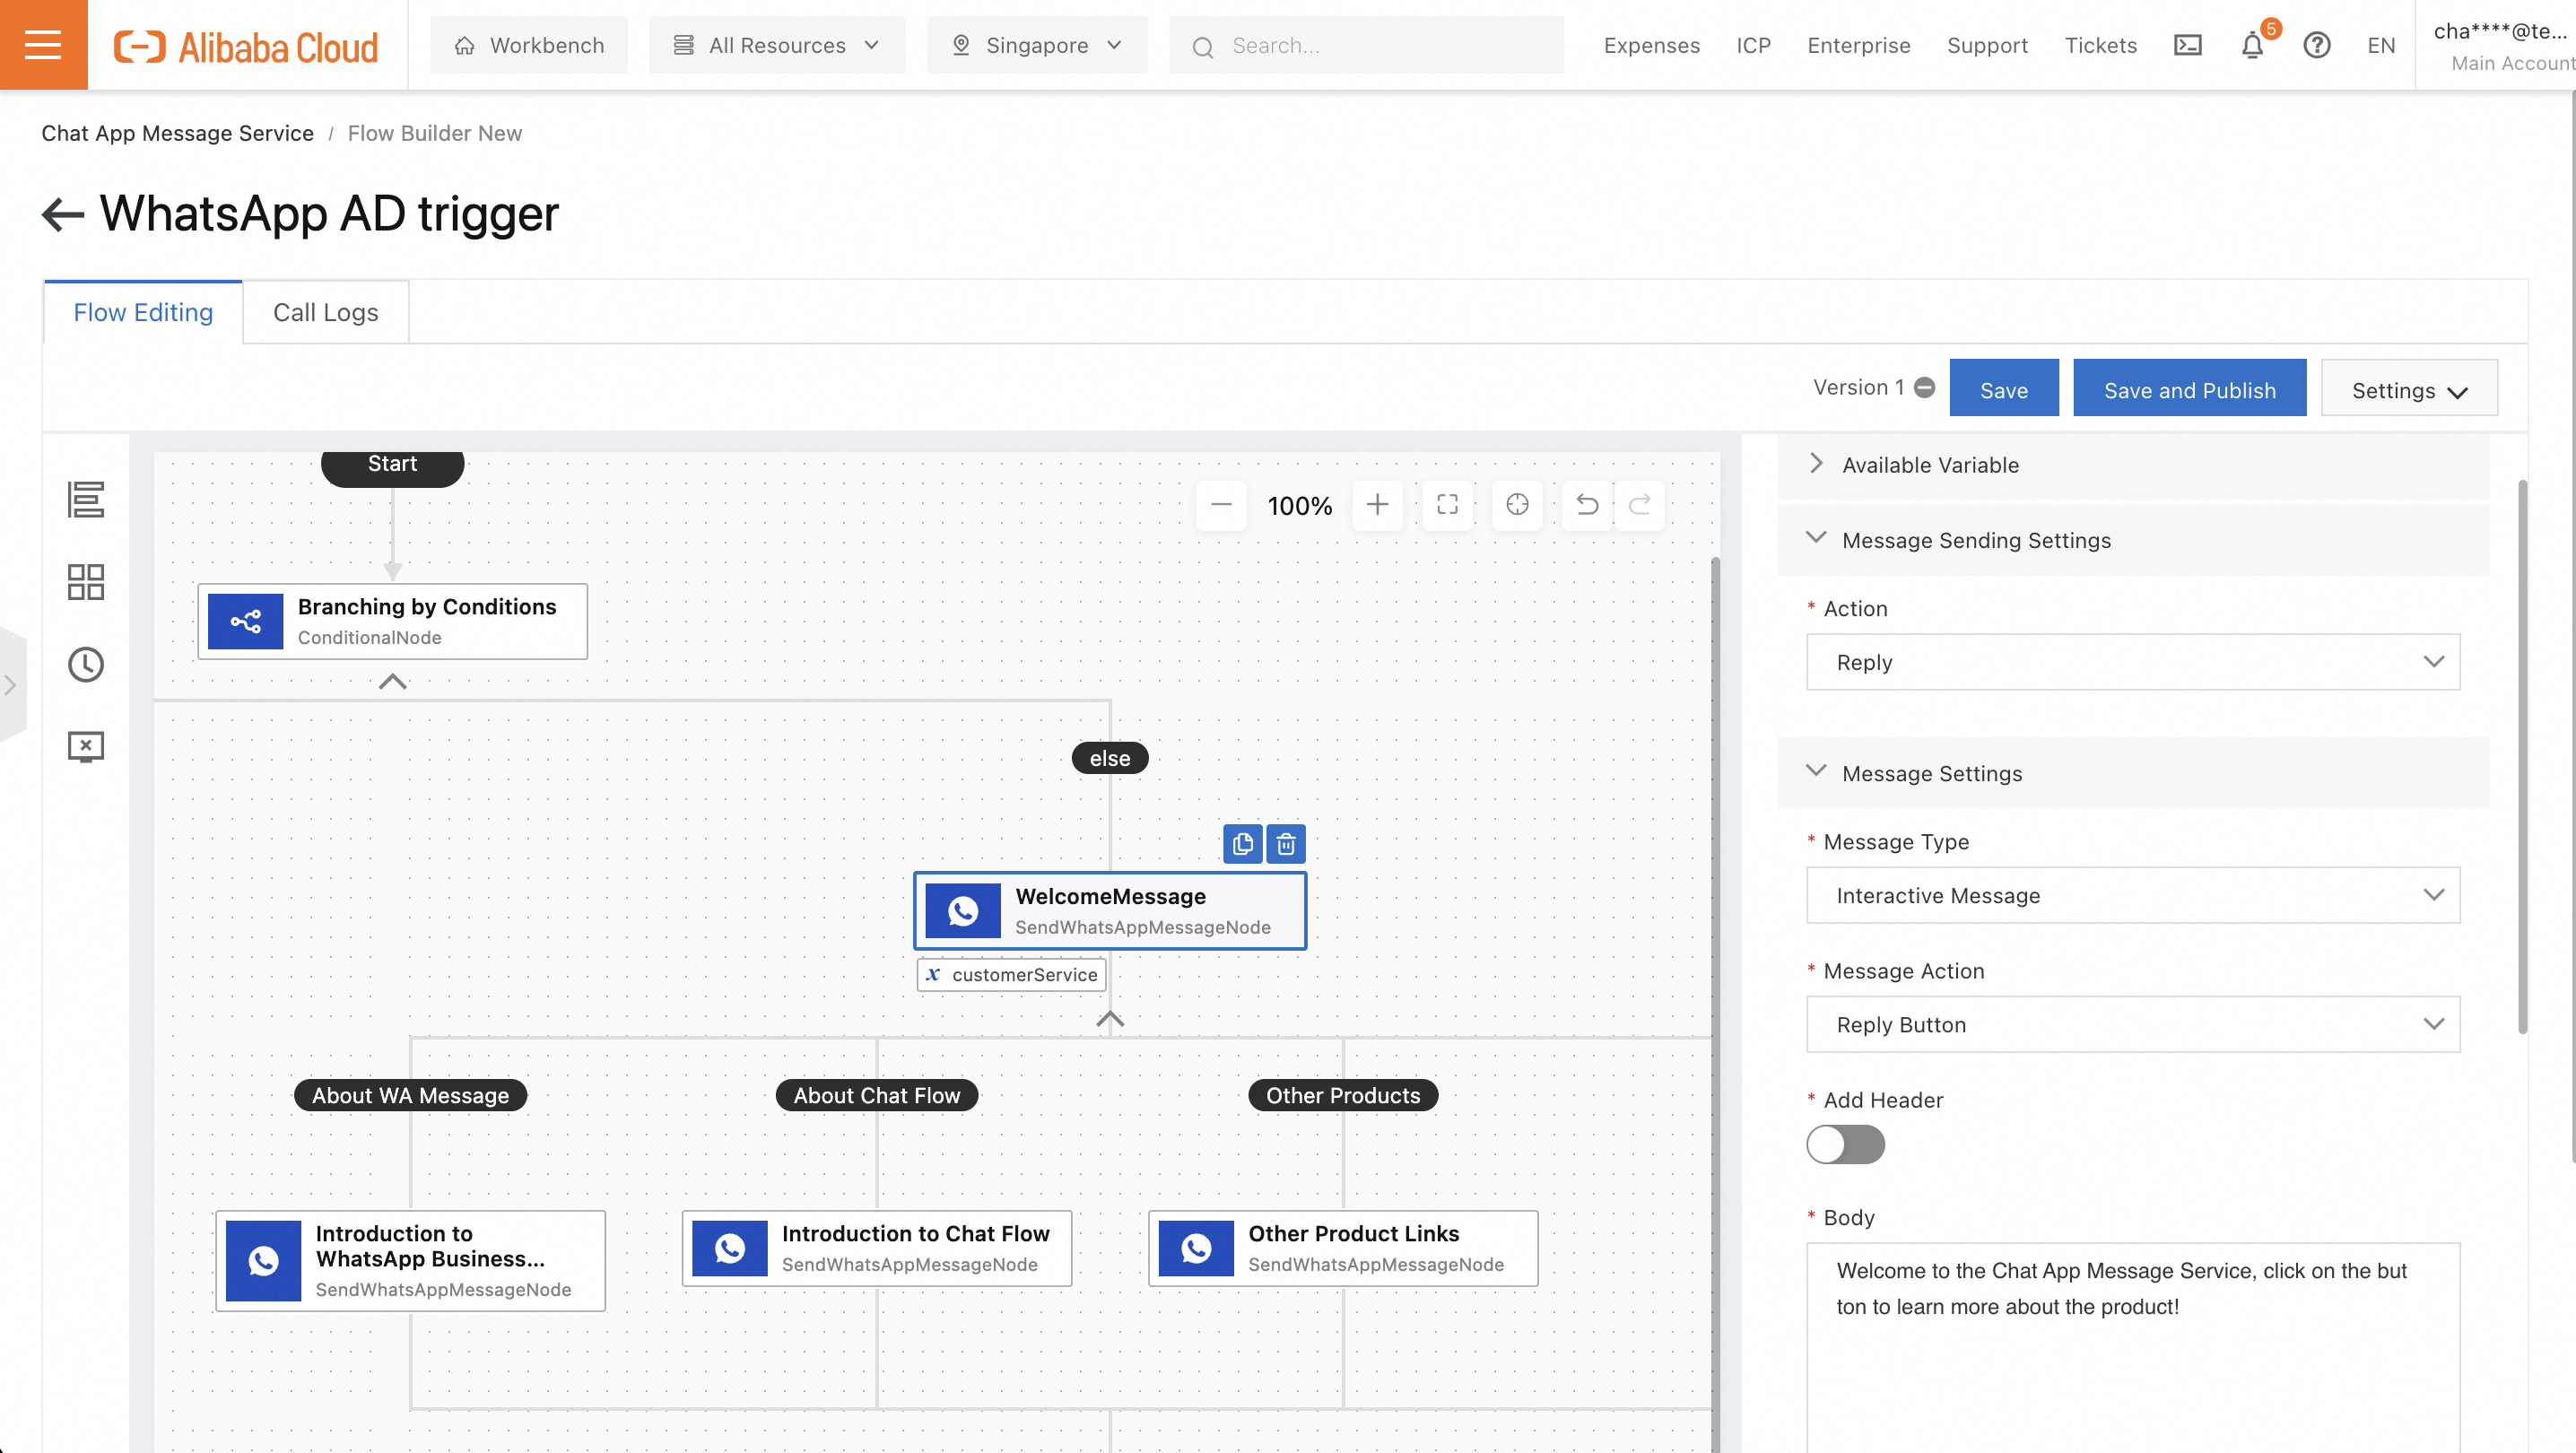This screenshot has height=1453, width=2576.
Task: Switch to the Call Logs tab
Action: click(x=325, y=312)
